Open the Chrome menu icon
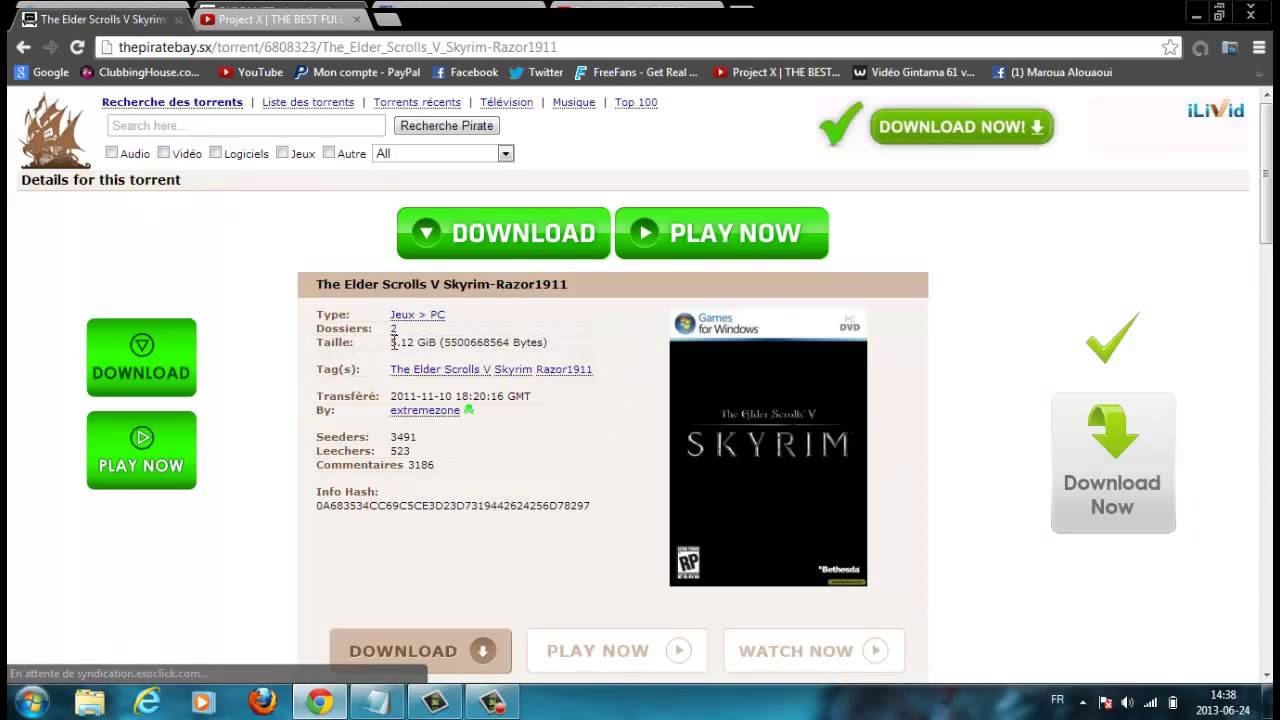Image resolution: width=1280 pixels, height=720 pixels. [x=1259, y=47]
